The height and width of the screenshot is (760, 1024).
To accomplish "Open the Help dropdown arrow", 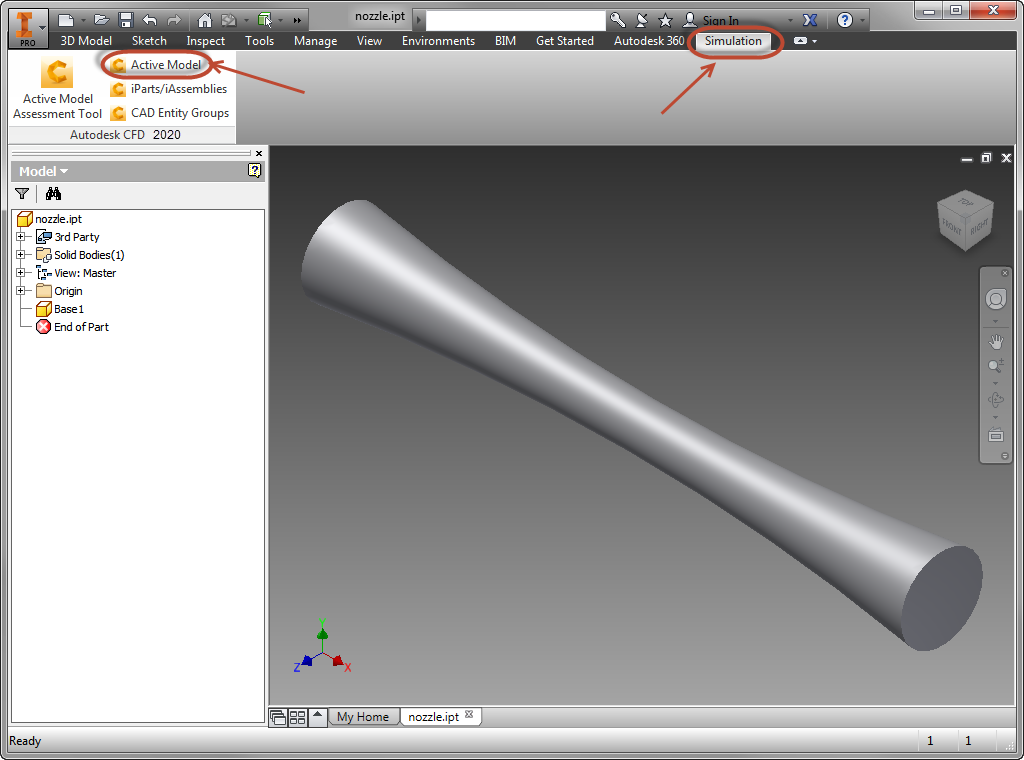I will click(x=862, y=20).
